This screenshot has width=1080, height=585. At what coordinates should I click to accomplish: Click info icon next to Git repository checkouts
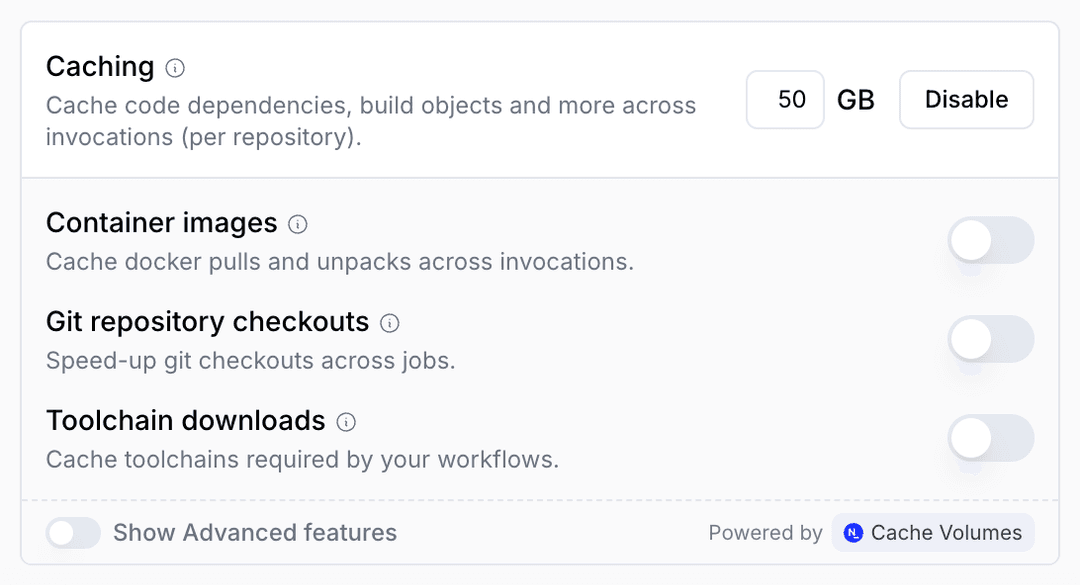390,323
